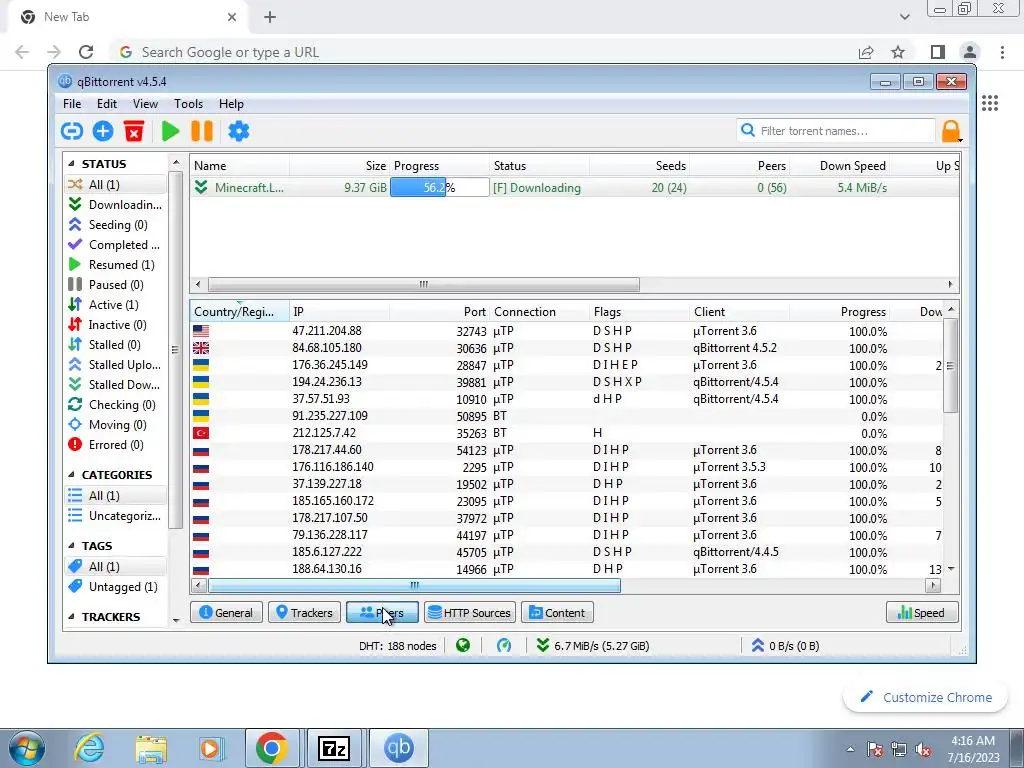
Task: Collapse the CATEGORIES section
Action: pos(71,475)
